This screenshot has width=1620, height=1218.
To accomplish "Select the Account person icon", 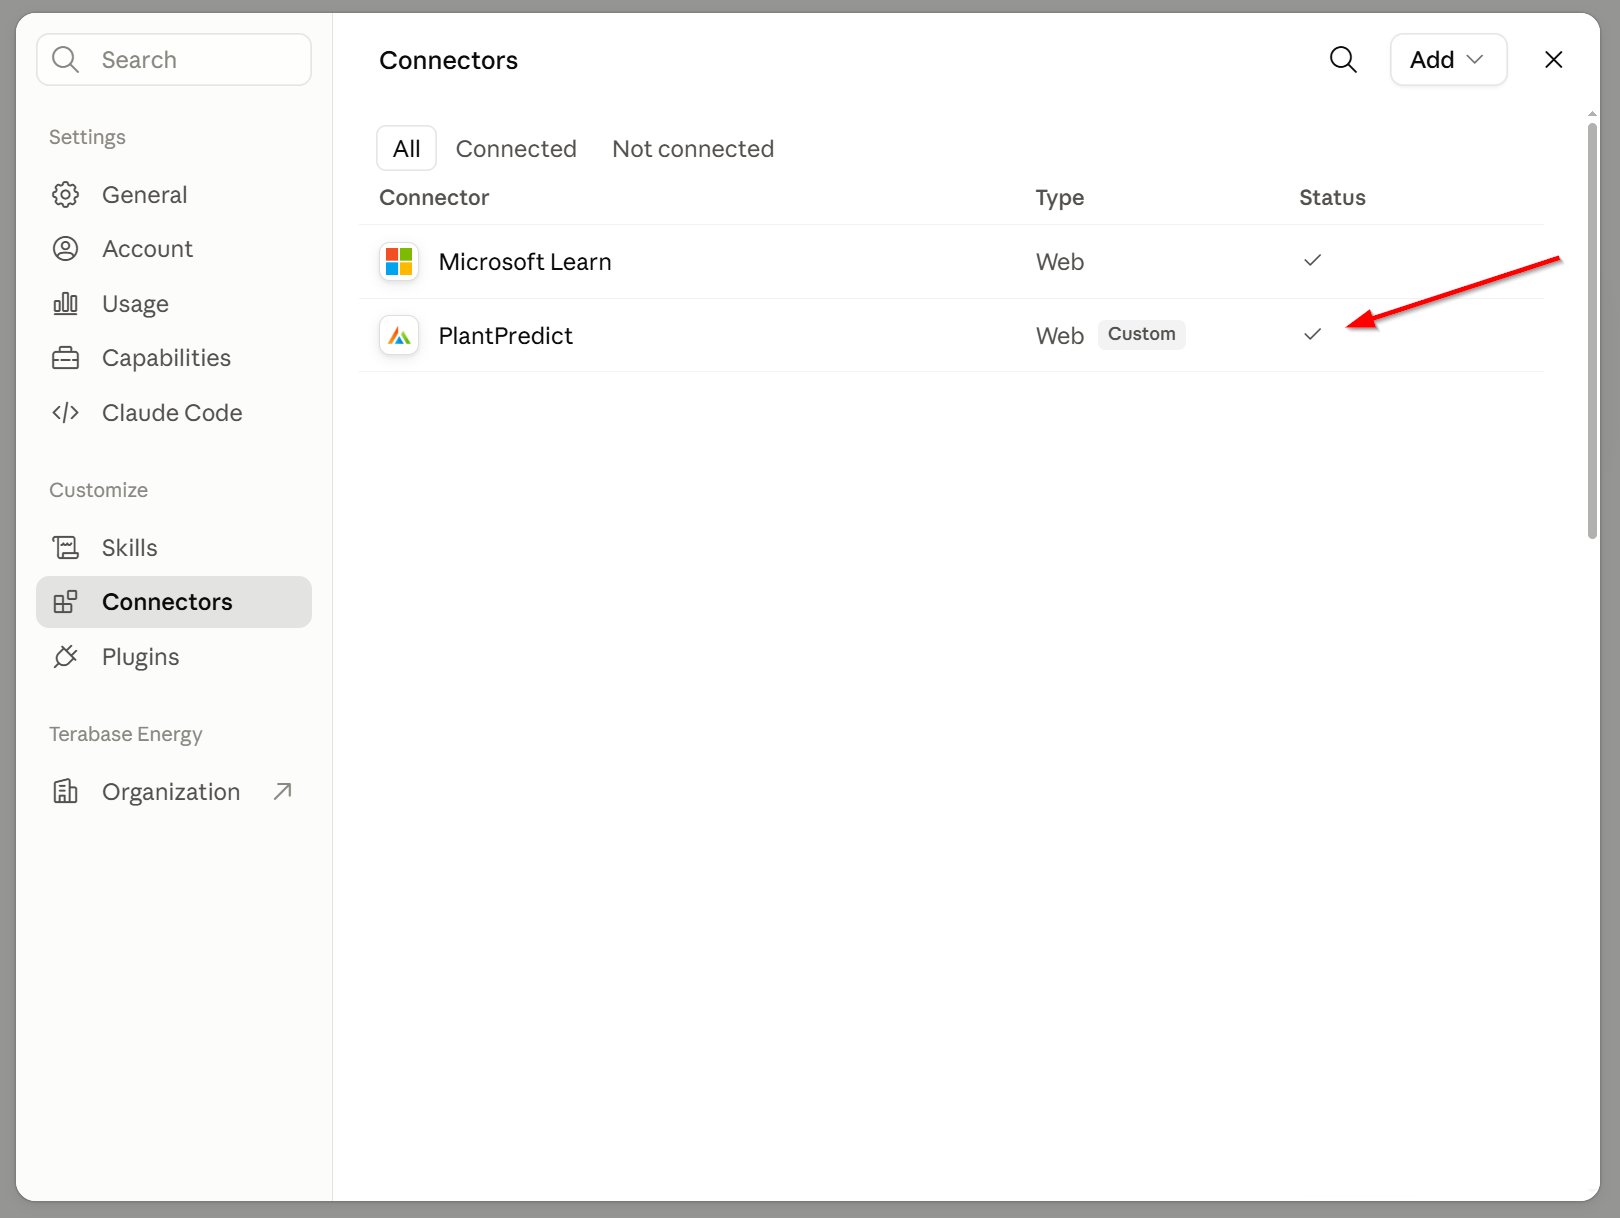I will pos(65,249).
